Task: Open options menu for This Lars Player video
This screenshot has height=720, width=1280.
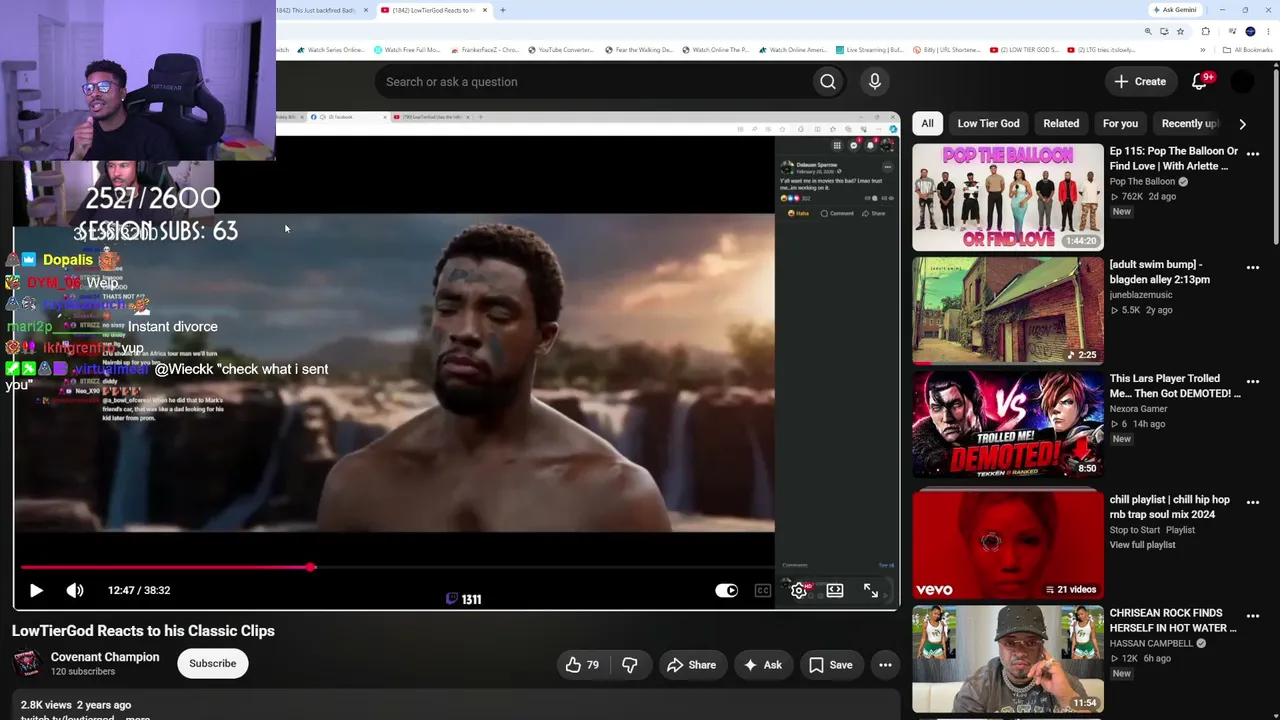Action: (1253, 382)
